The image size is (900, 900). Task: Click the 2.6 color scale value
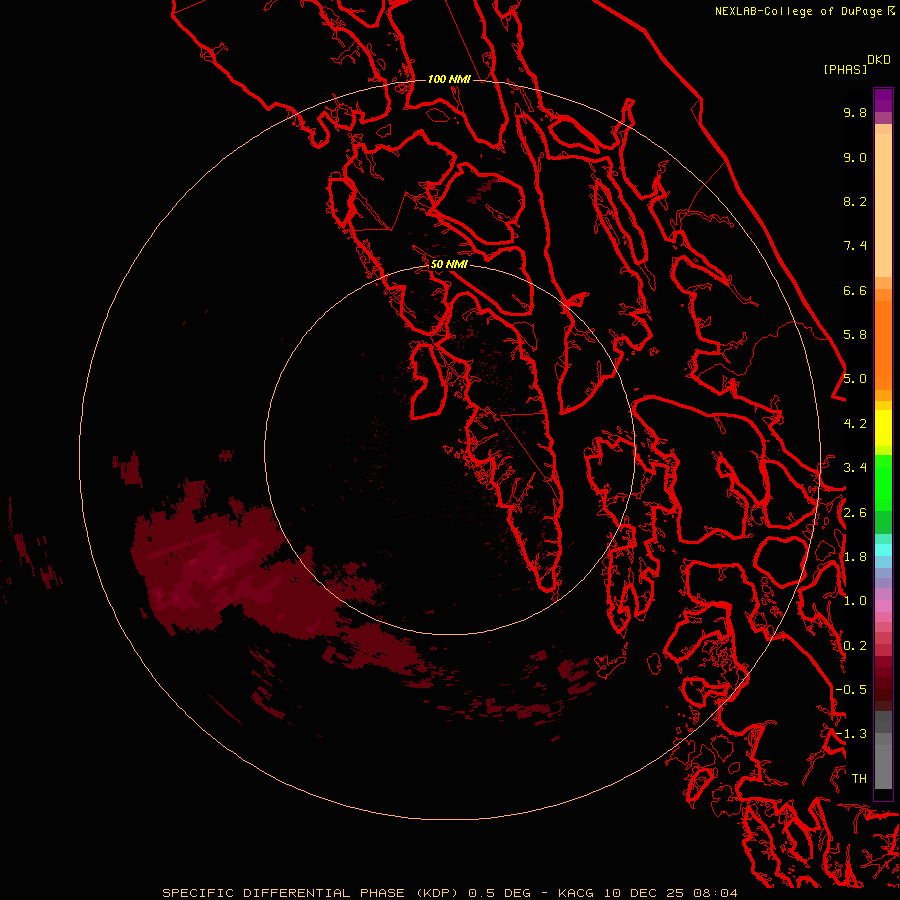coord(855,513)
